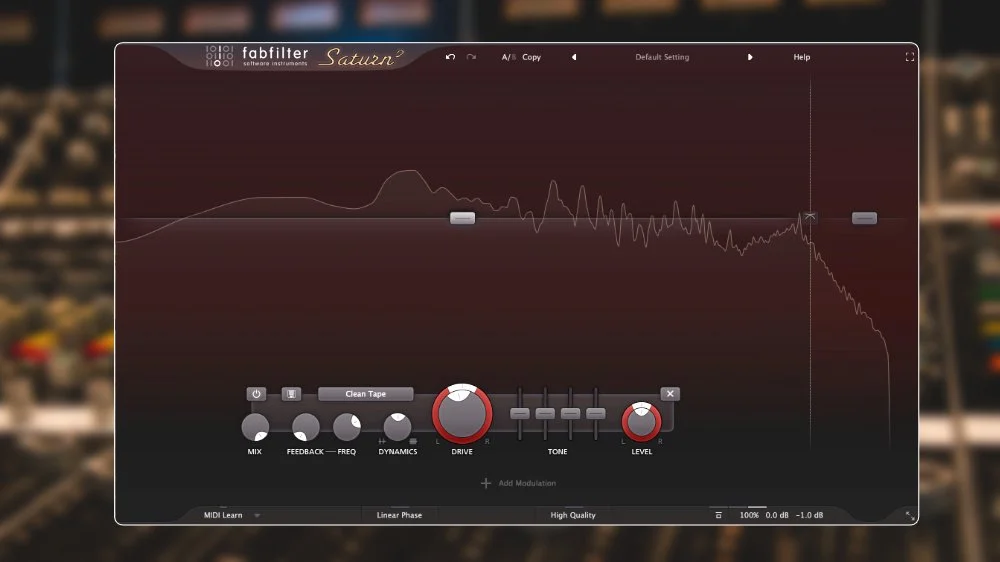Toggle High Quality mode
The image size is (1000, 562).
pos(573,515)
